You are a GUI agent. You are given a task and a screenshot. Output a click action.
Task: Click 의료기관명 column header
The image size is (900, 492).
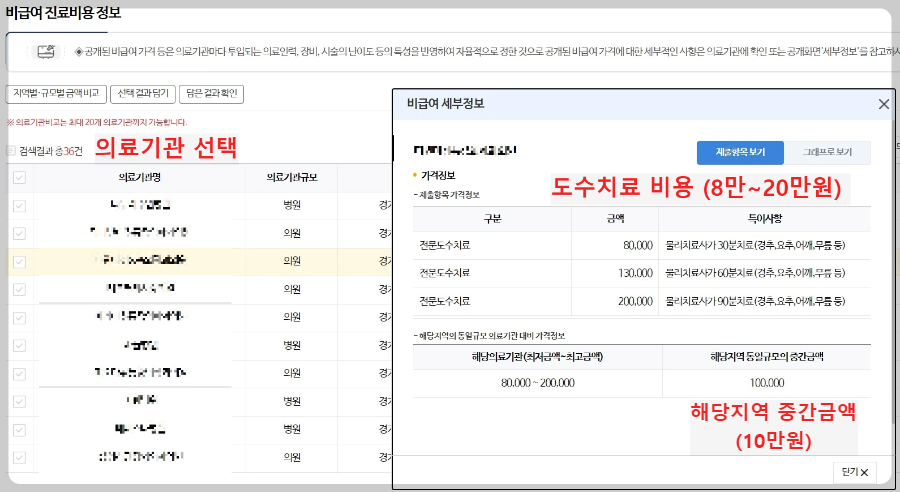point(139,178)
